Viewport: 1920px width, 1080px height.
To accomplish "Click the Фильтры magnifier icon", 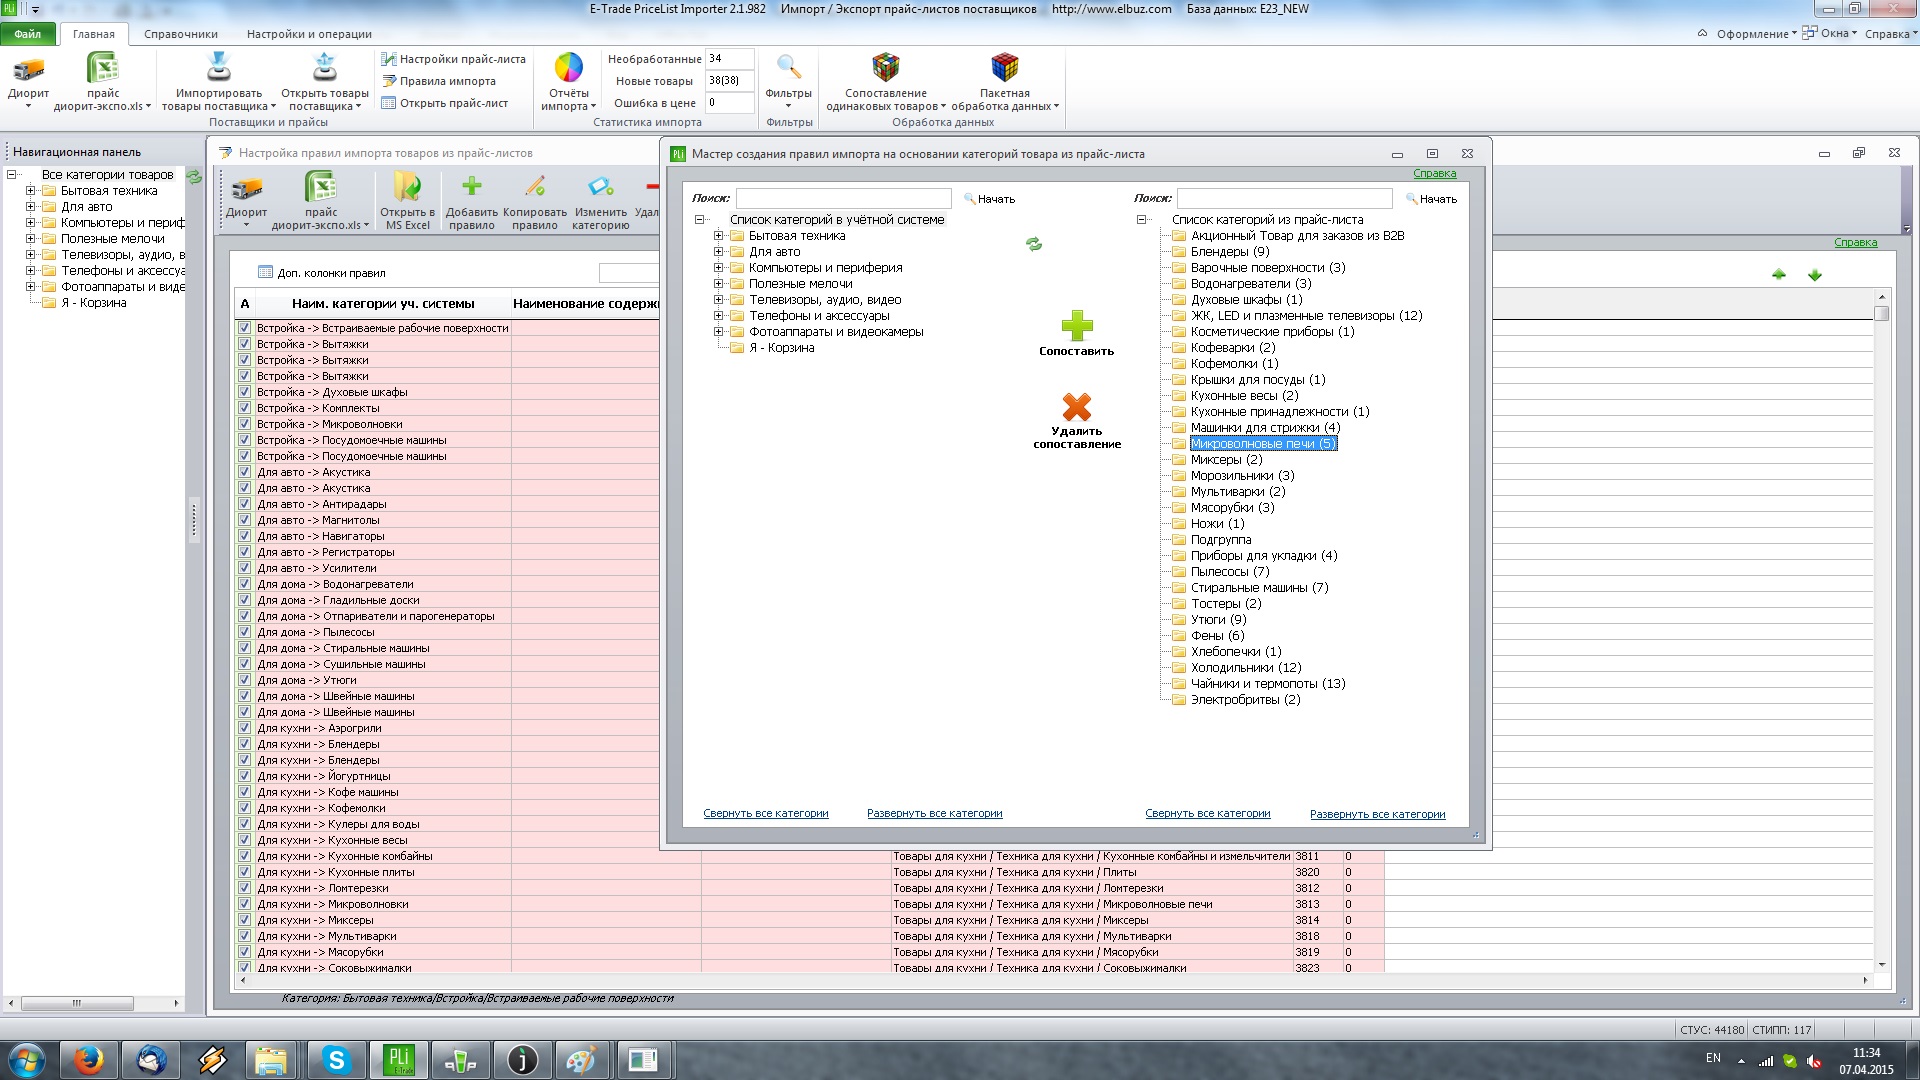I will click(788, 68).
